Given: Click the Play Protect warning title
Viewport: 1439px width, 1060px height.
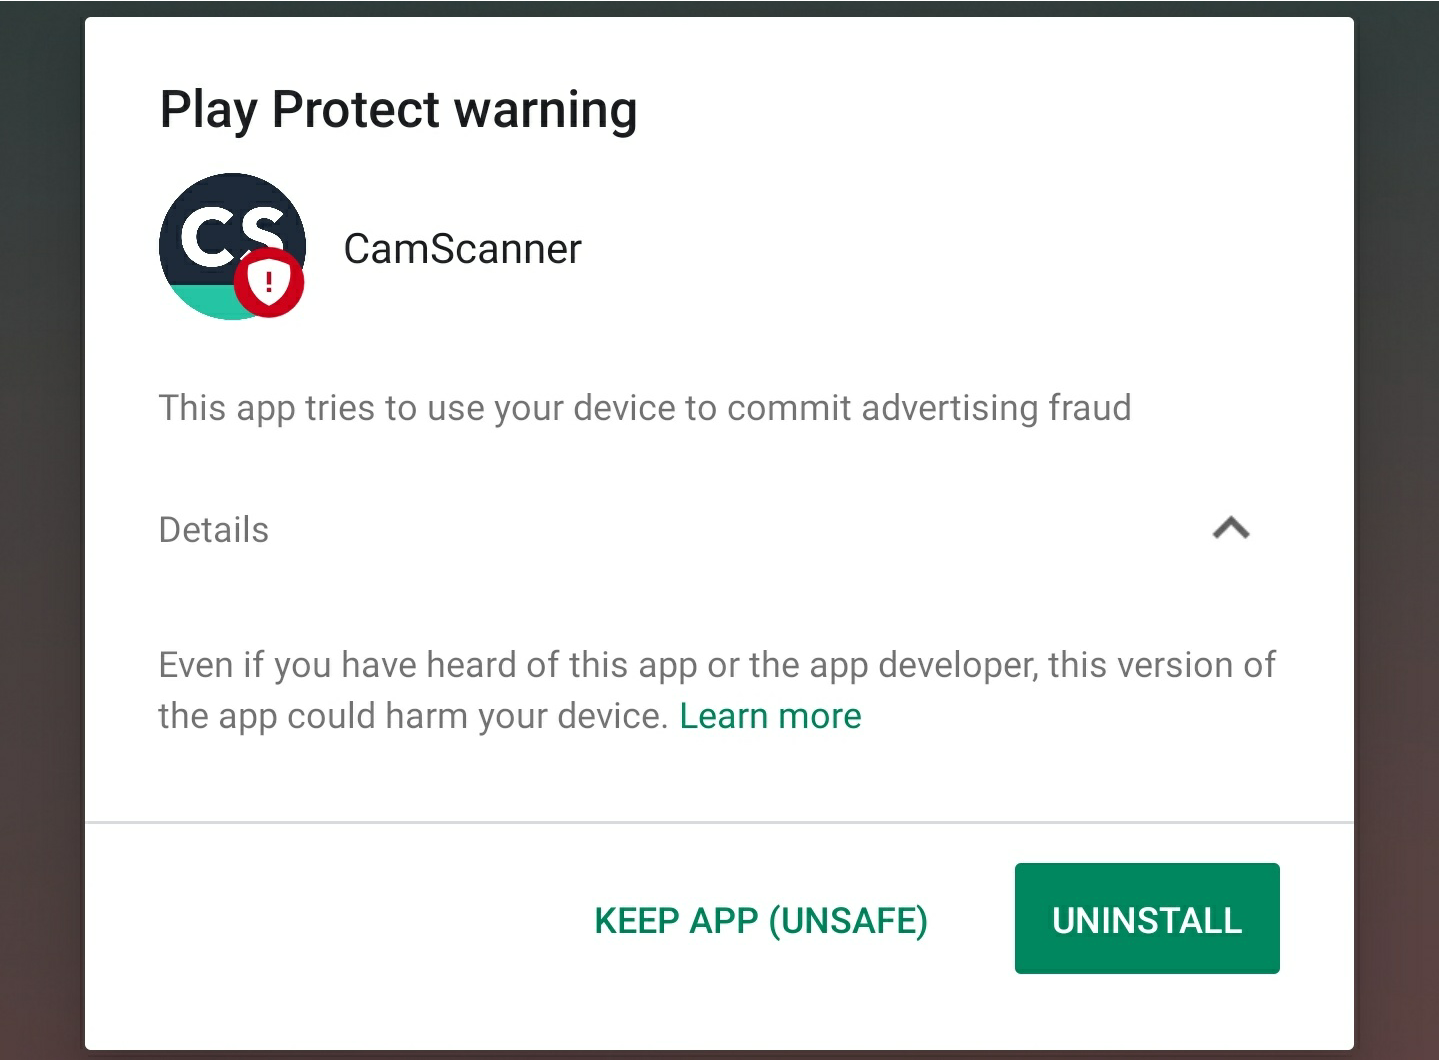Looking at the screenshot, I should (x=398, y=109).
